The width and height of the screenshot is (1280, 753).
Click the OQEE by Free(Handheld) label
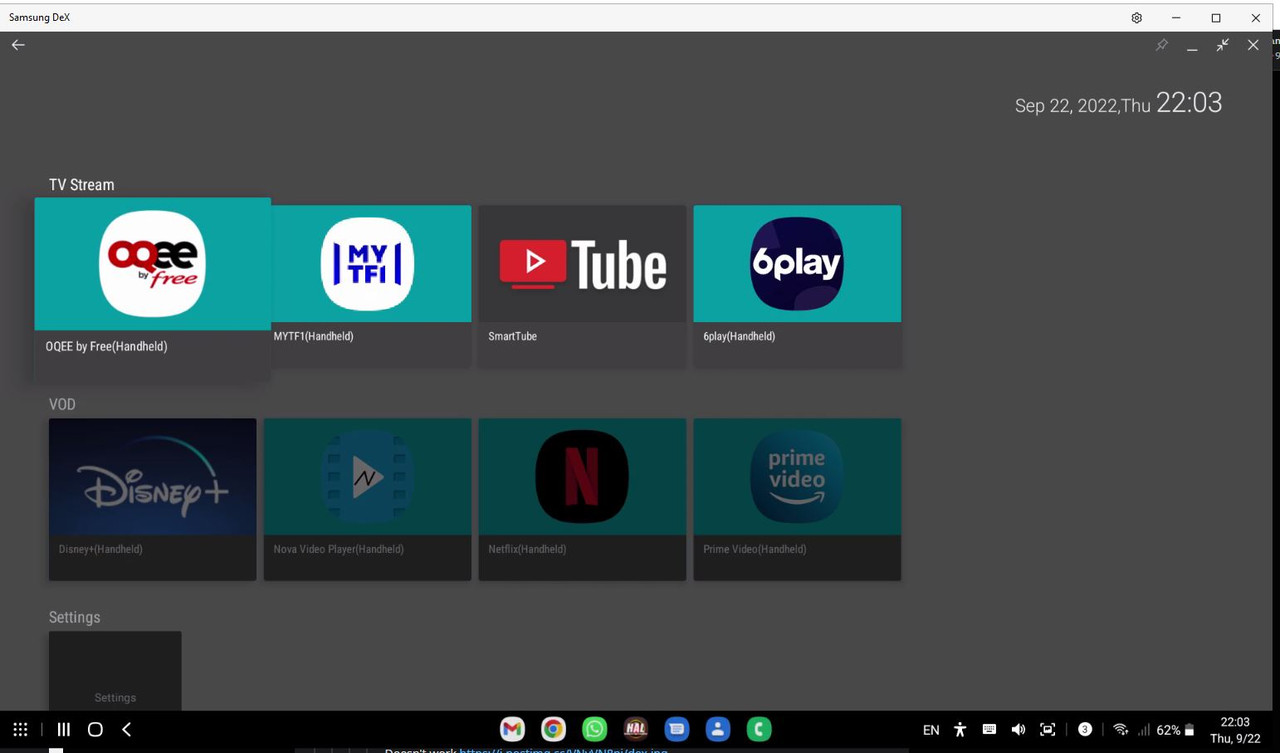(107, 346)
